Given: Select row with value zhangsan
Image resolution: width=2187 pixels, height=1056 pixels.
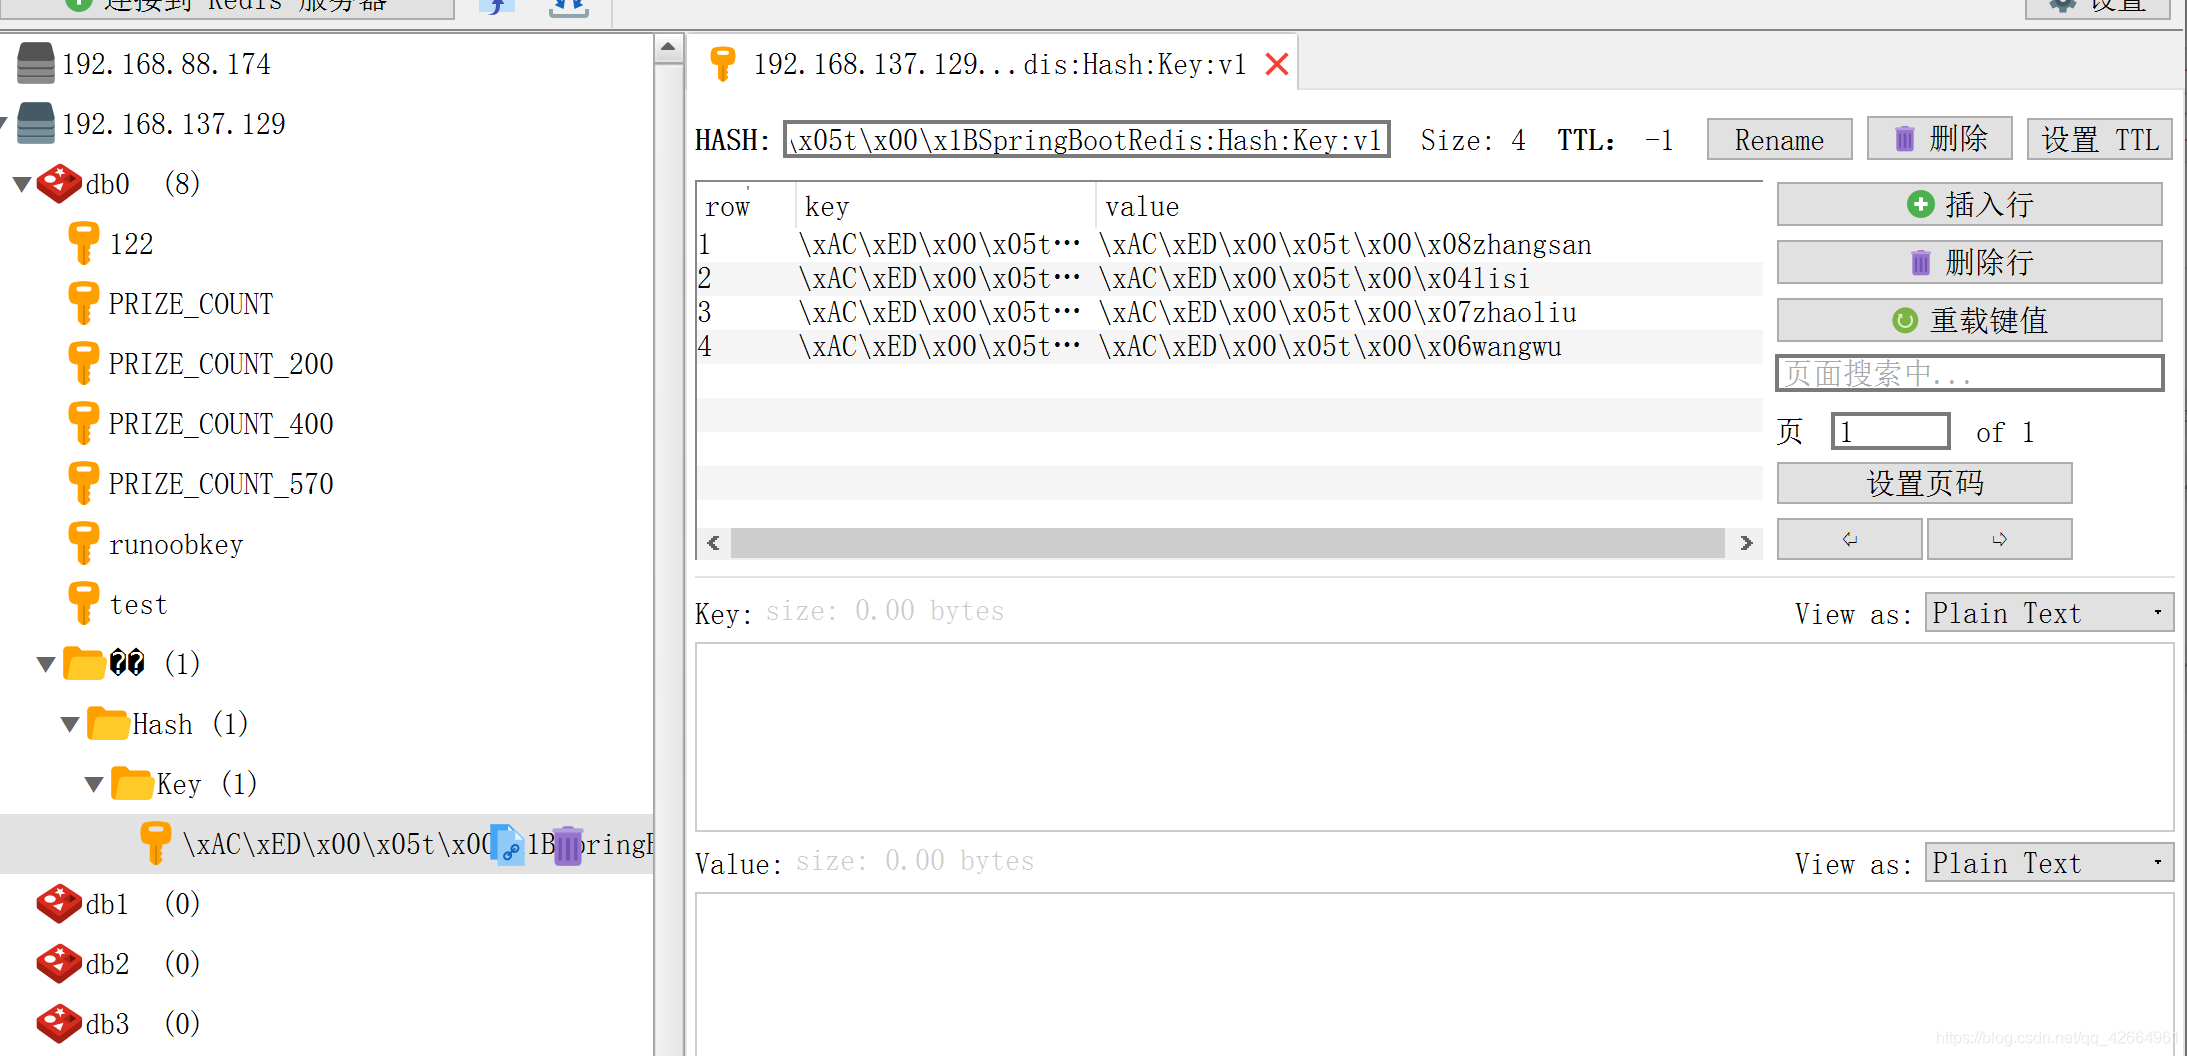Looking at the screenshot, I should tap(1230, 244).
